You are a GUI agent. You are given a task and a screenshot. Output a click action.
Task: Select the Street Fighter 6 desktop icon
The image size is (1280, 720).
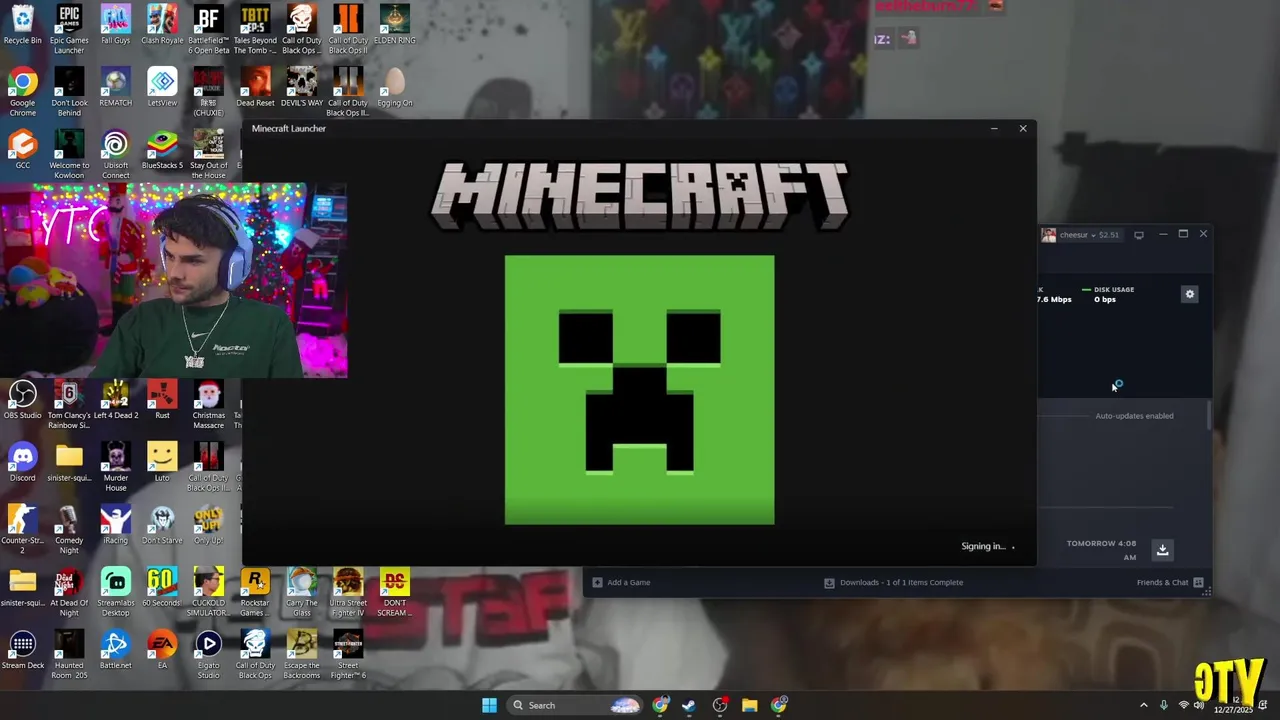pos(348,653)
